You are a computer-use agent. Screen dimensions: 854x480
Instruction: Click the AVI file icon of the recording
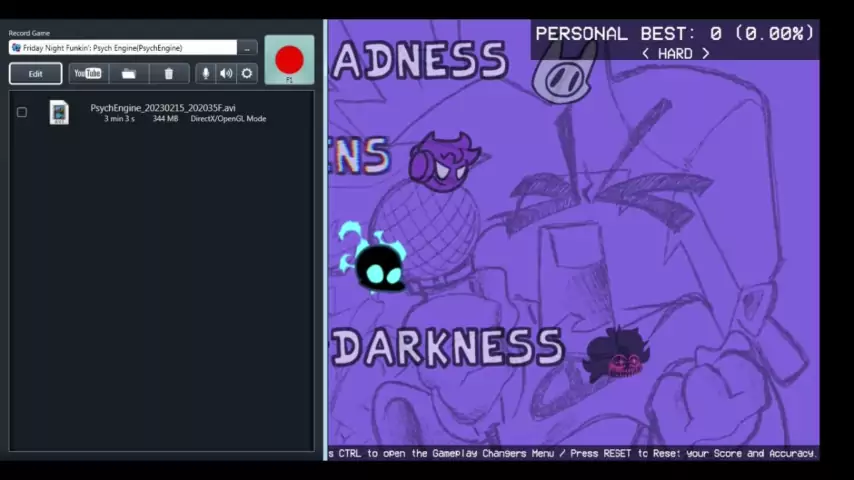pyautogui.click(x=59, y=113)
